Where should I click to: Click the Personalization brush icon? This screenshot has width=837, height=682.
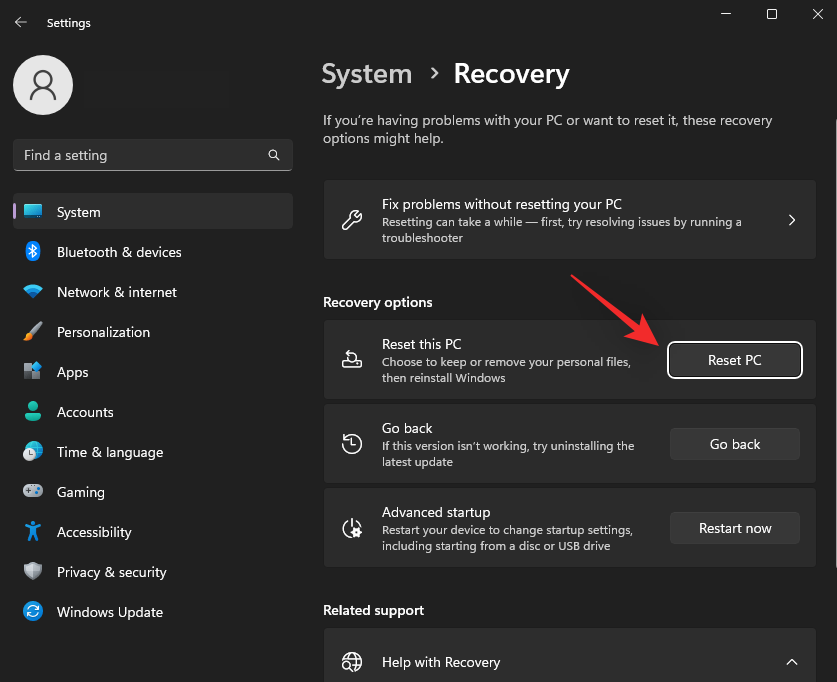[x=32, y=332]
